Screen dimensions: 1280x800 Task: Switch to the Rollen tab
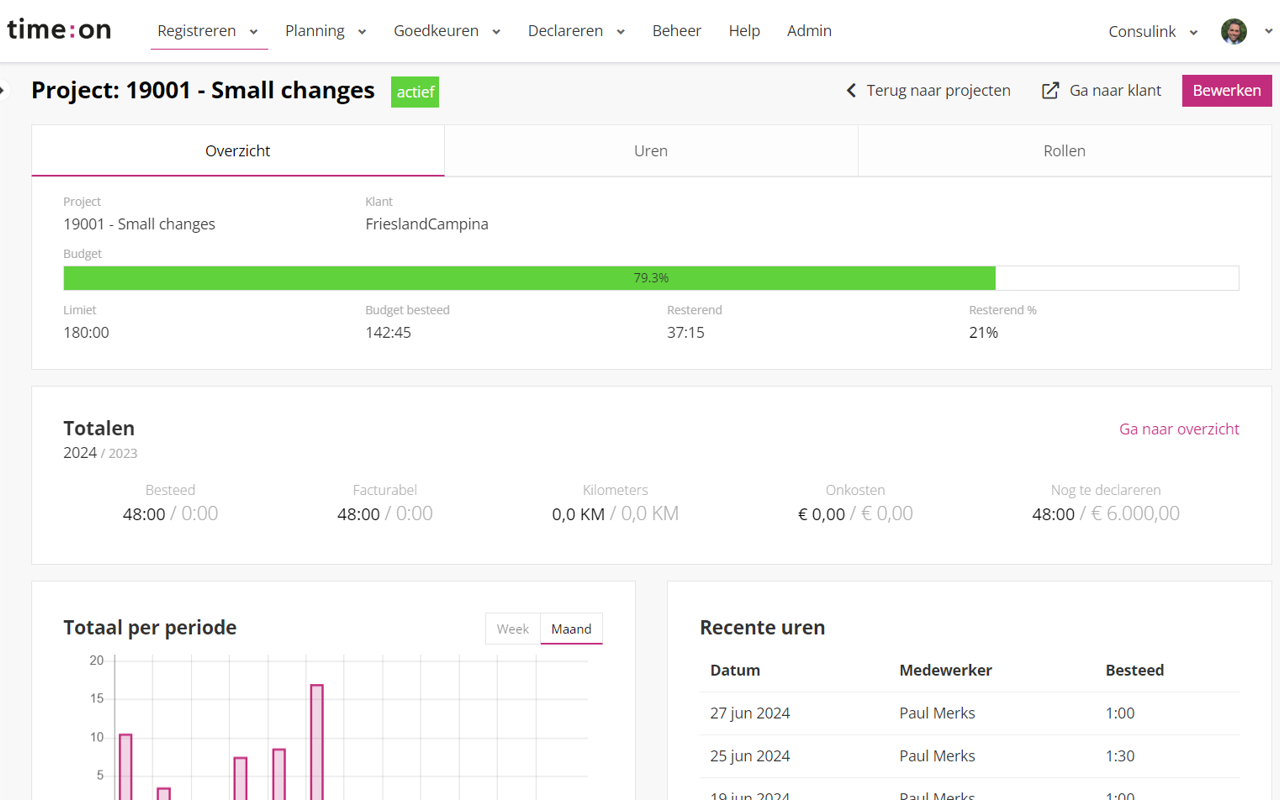(1064, 151)
